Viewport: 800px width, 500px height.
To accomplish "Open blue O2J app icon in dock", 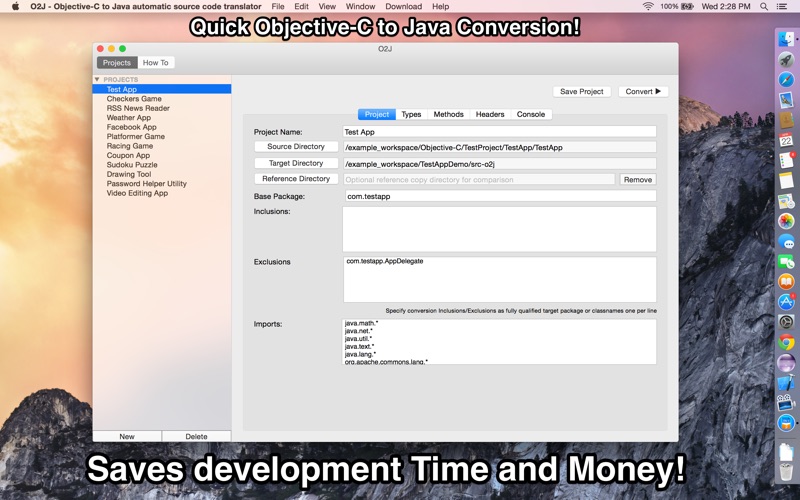I will point(786,423).
